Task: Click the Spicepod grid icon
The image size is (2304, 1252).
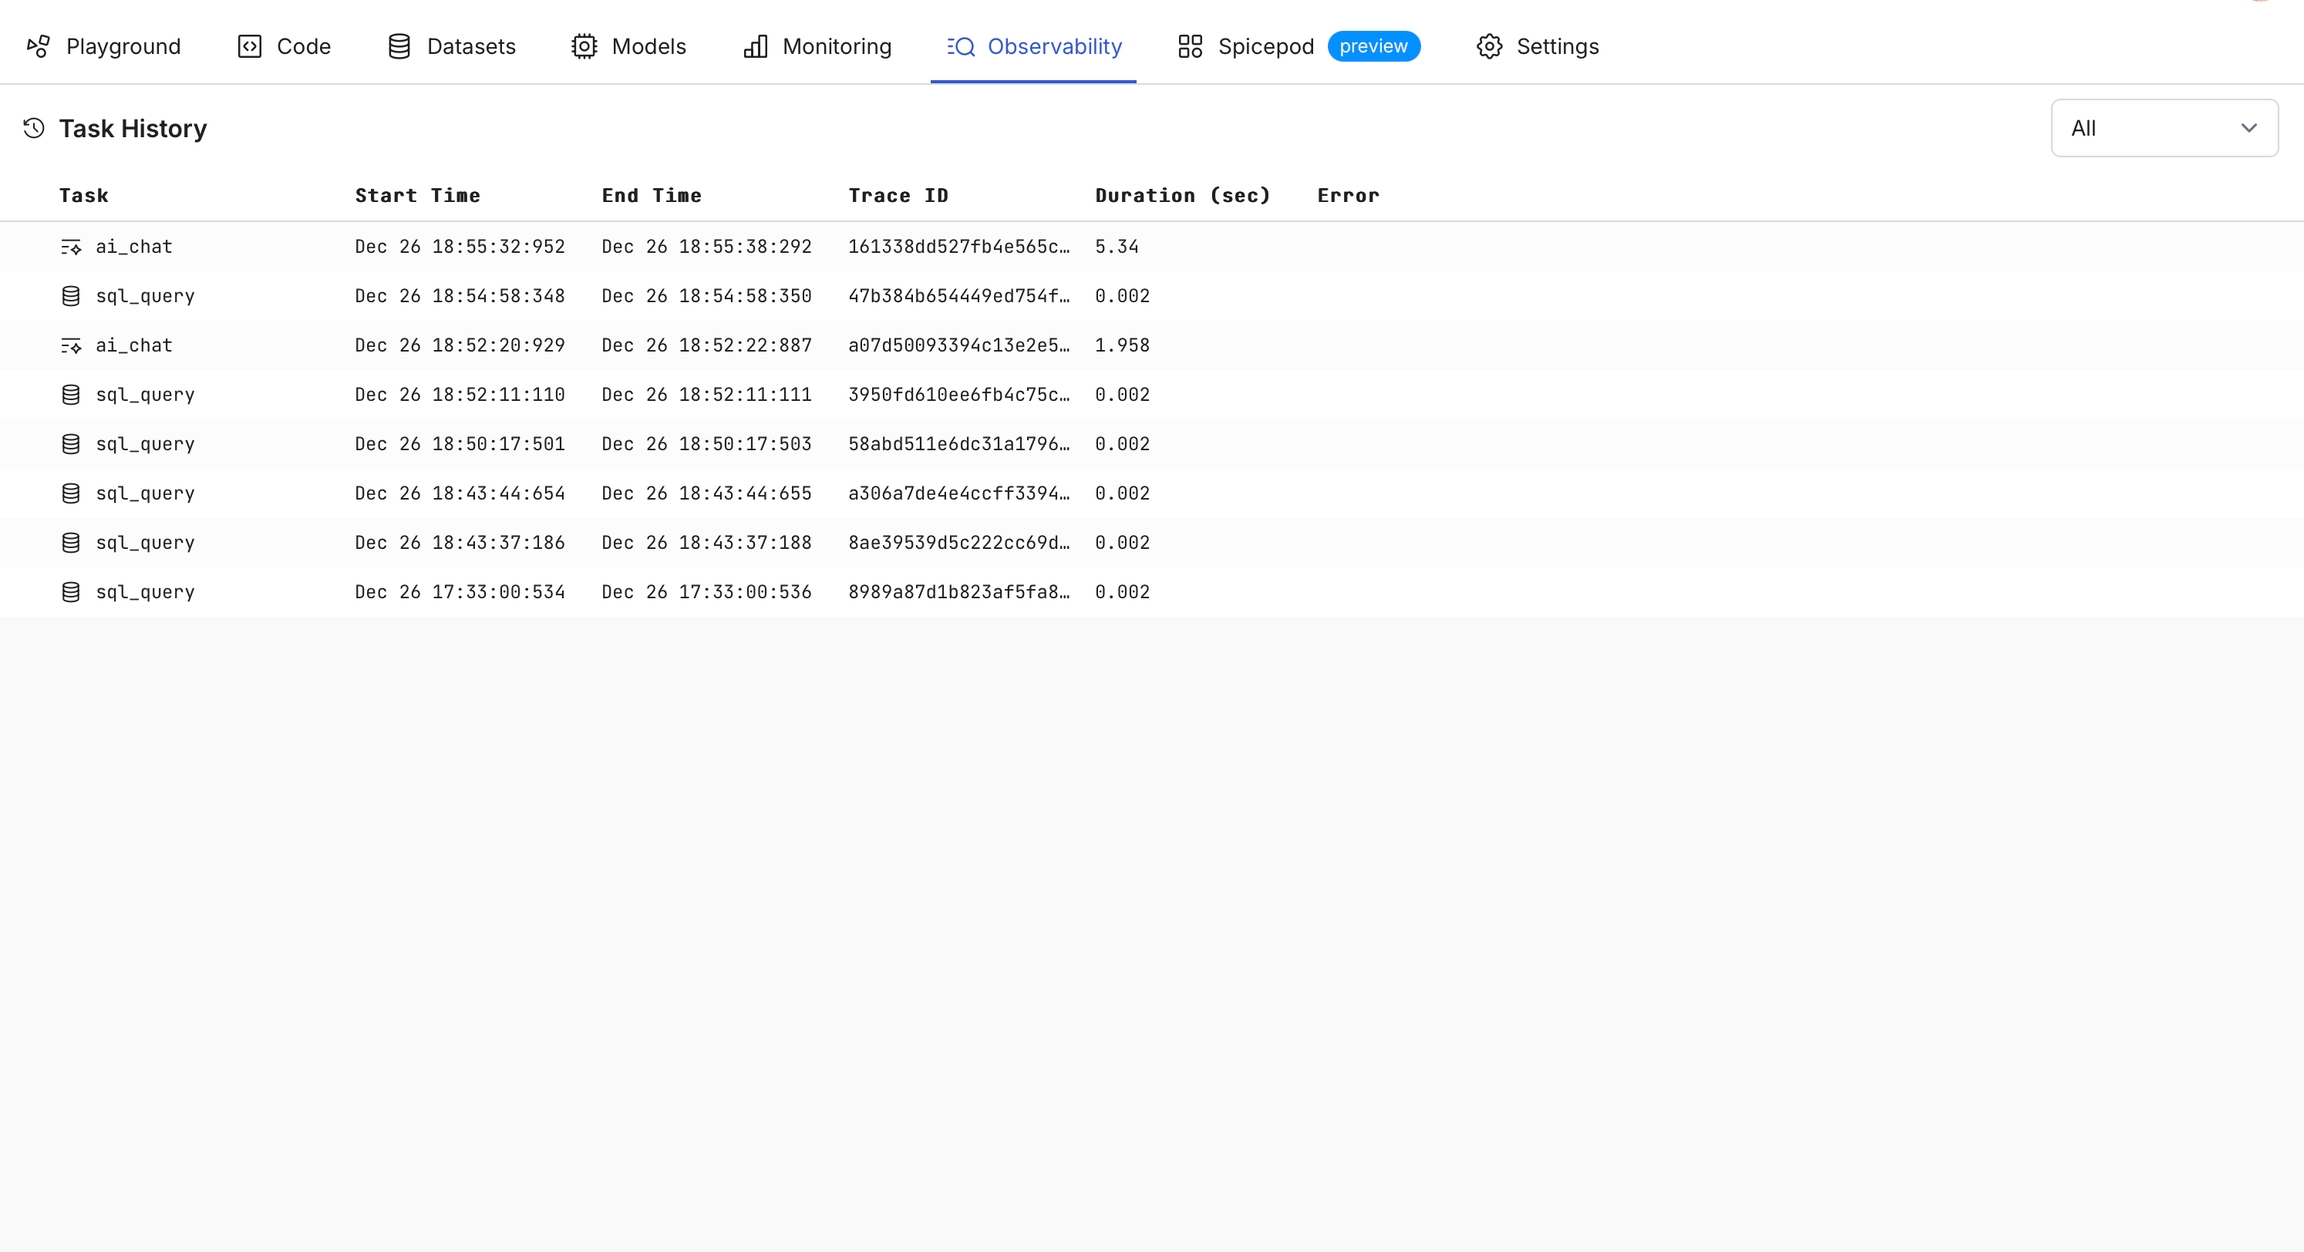Action: (x=1190, y=47)
